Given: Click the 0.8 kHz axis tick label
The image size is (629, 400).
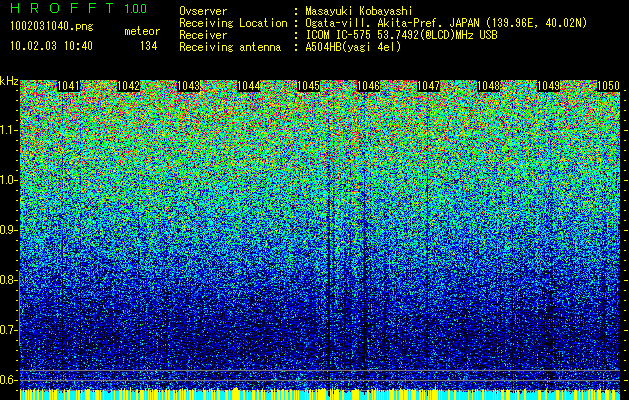Looking at the screenshot, I should coord(8,280).
